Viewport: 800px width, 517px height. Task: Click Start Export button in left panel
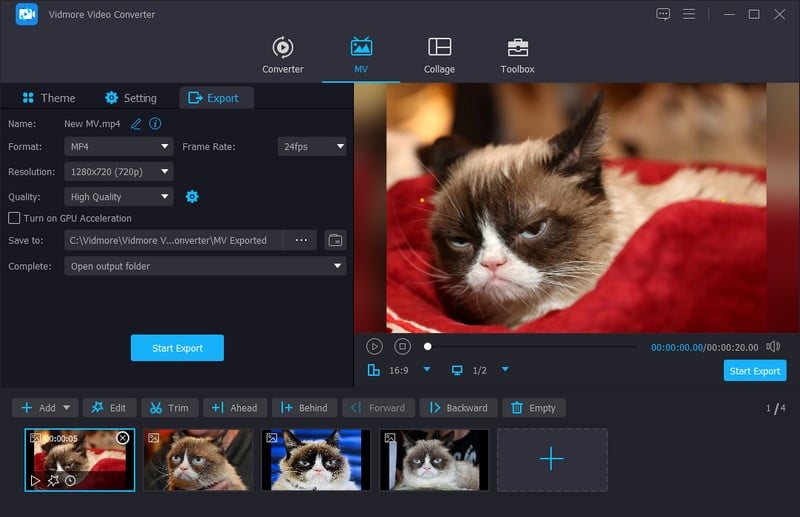pyautogui.click(x=177, y=348)
